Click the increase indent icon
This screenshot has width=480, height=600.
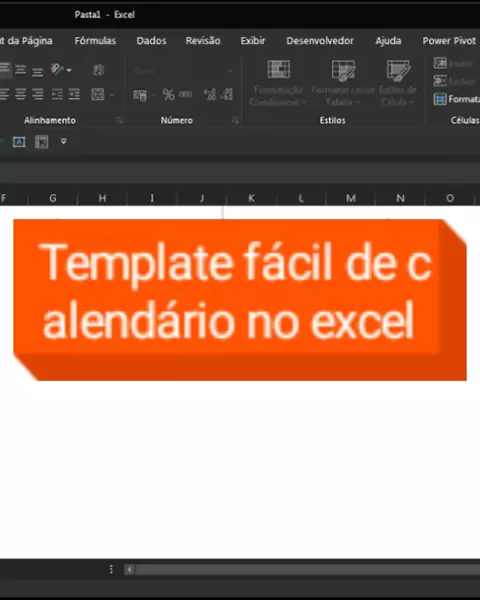[x=74, y=94]
